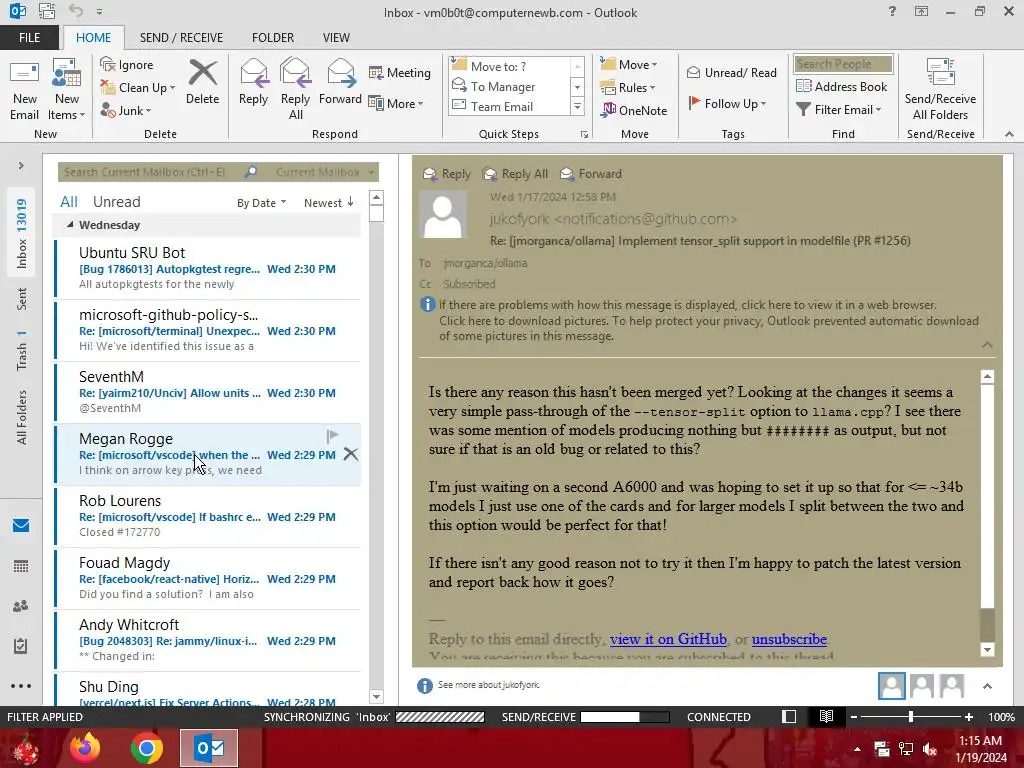Select the HOME ribbon tab
Screen dimensions: 1024x768
coord(93,37)
